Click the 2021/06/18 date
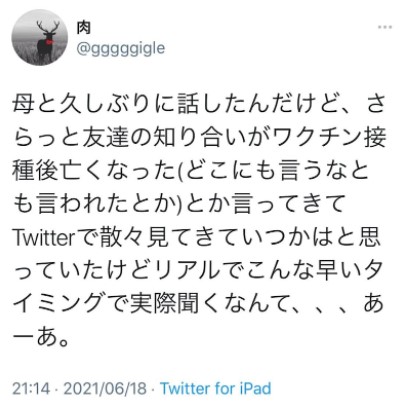The height and width of the screenshot is (408, 403). point(105,389)
